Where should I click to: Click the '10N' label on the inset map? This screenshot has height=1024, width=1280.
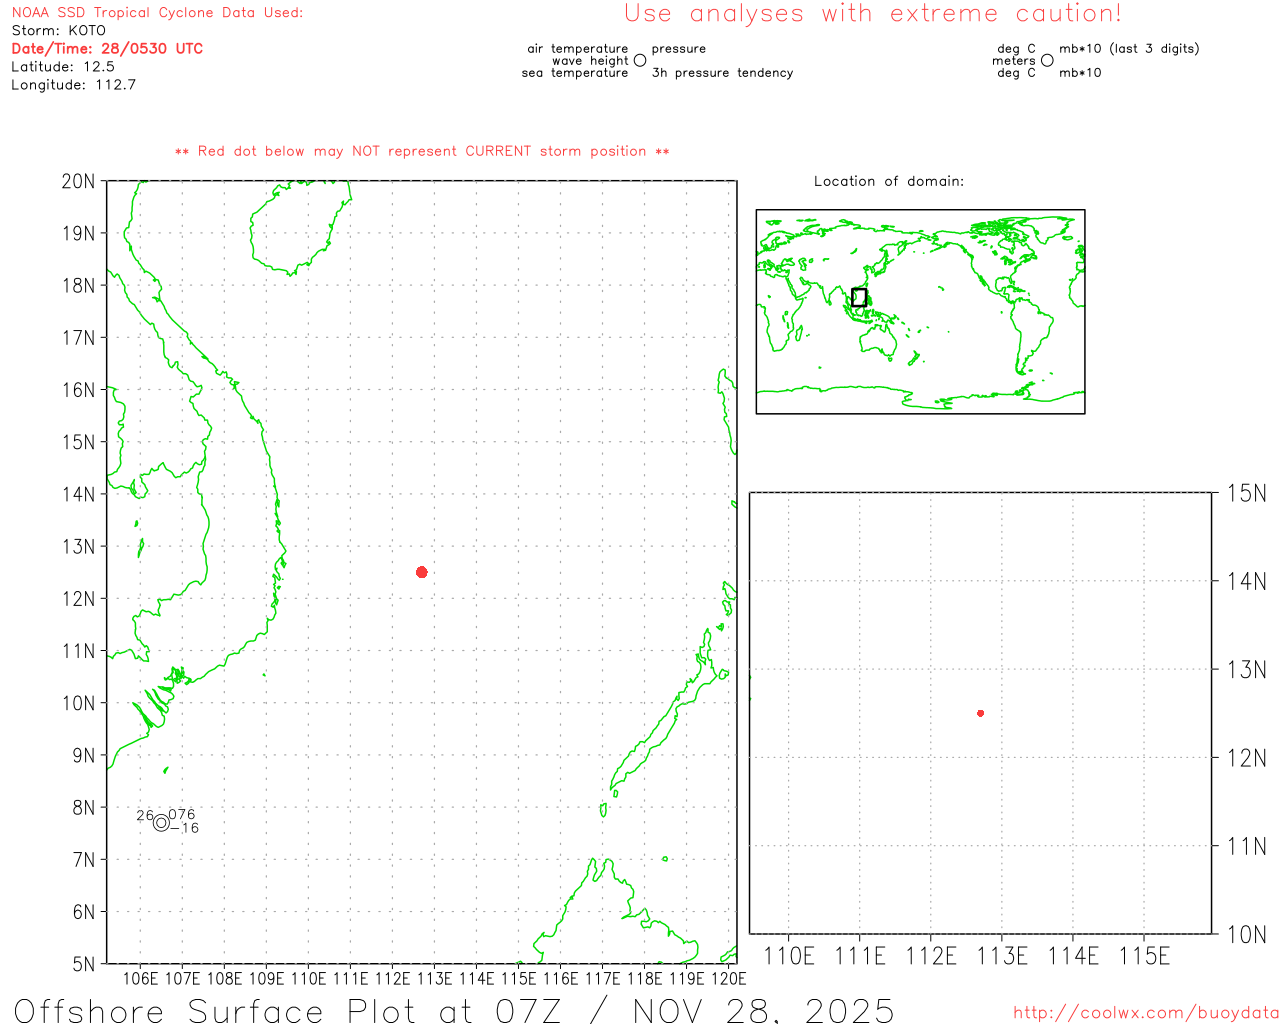(1247, 935)
